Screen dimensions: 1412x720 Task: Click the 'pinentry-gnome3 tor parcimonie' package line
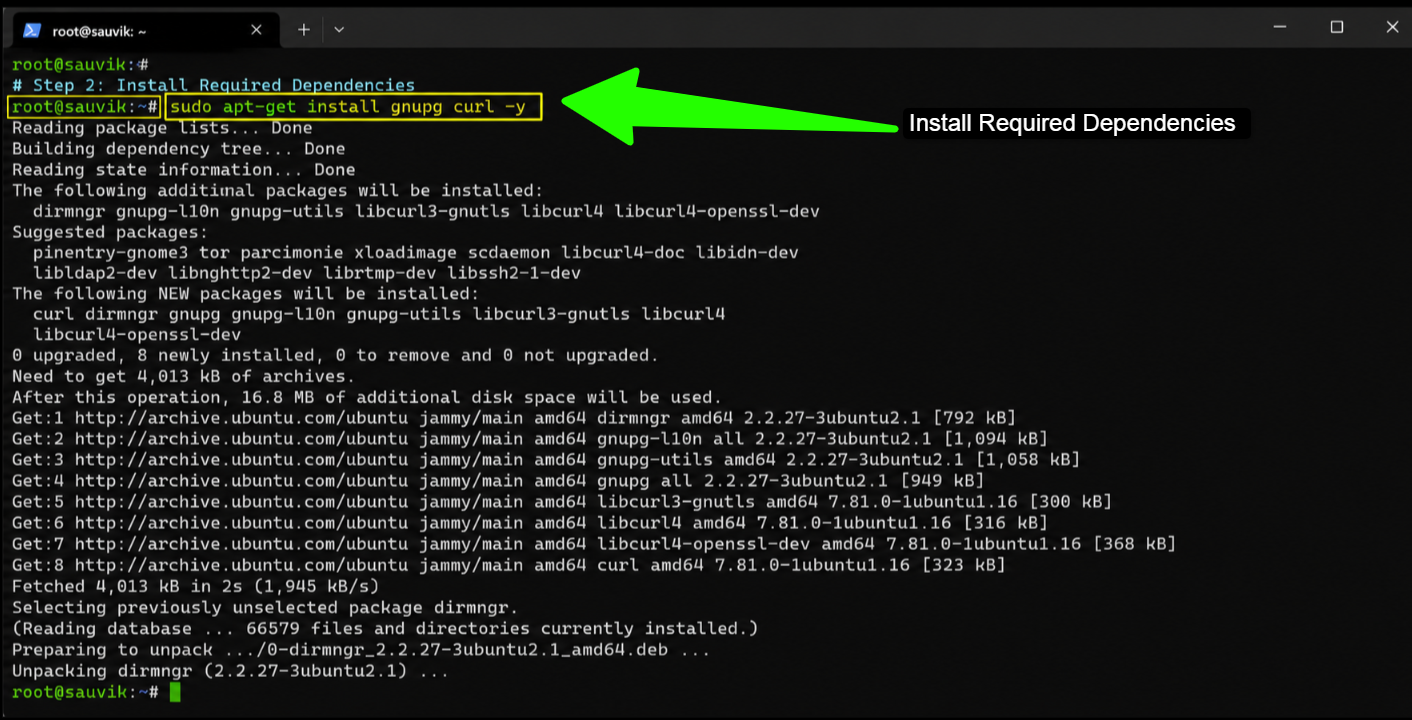coord(415,253)
